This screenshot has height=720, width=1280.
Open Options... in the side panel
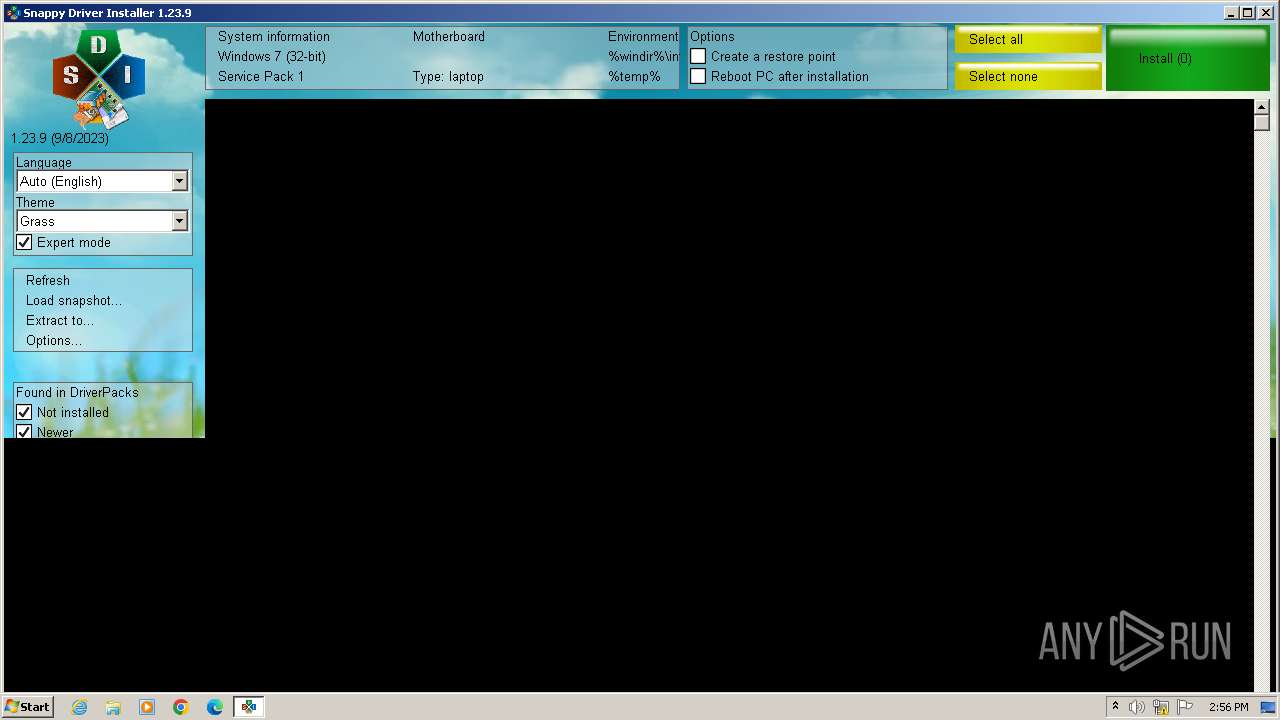tap(54, 340)
